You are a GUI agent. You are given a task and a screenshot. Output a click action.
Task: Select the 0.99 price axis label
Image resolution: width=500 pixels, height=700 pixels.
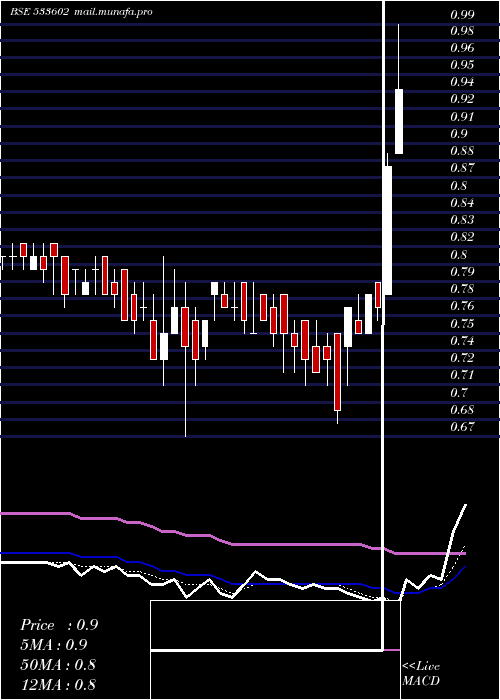pyautogui.click(x=462, y=15)
